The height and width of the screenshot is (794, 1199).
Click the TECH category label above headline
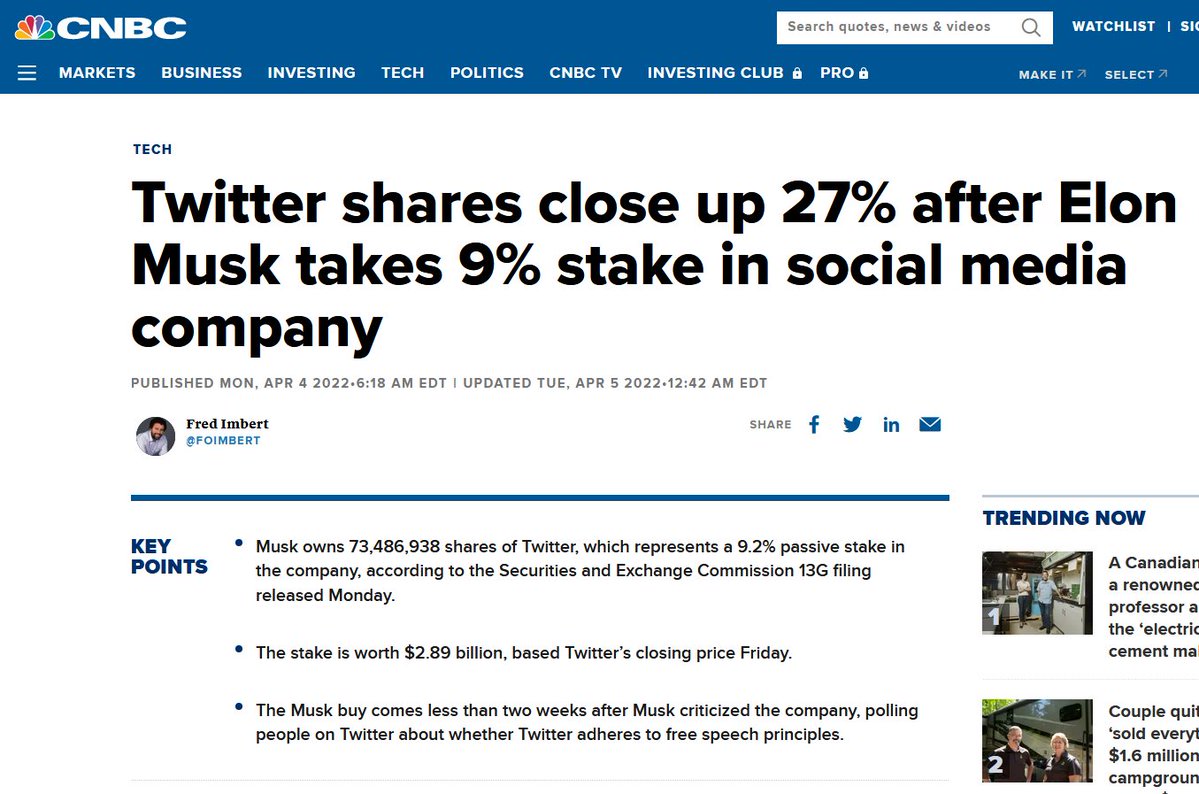point(152,149)
